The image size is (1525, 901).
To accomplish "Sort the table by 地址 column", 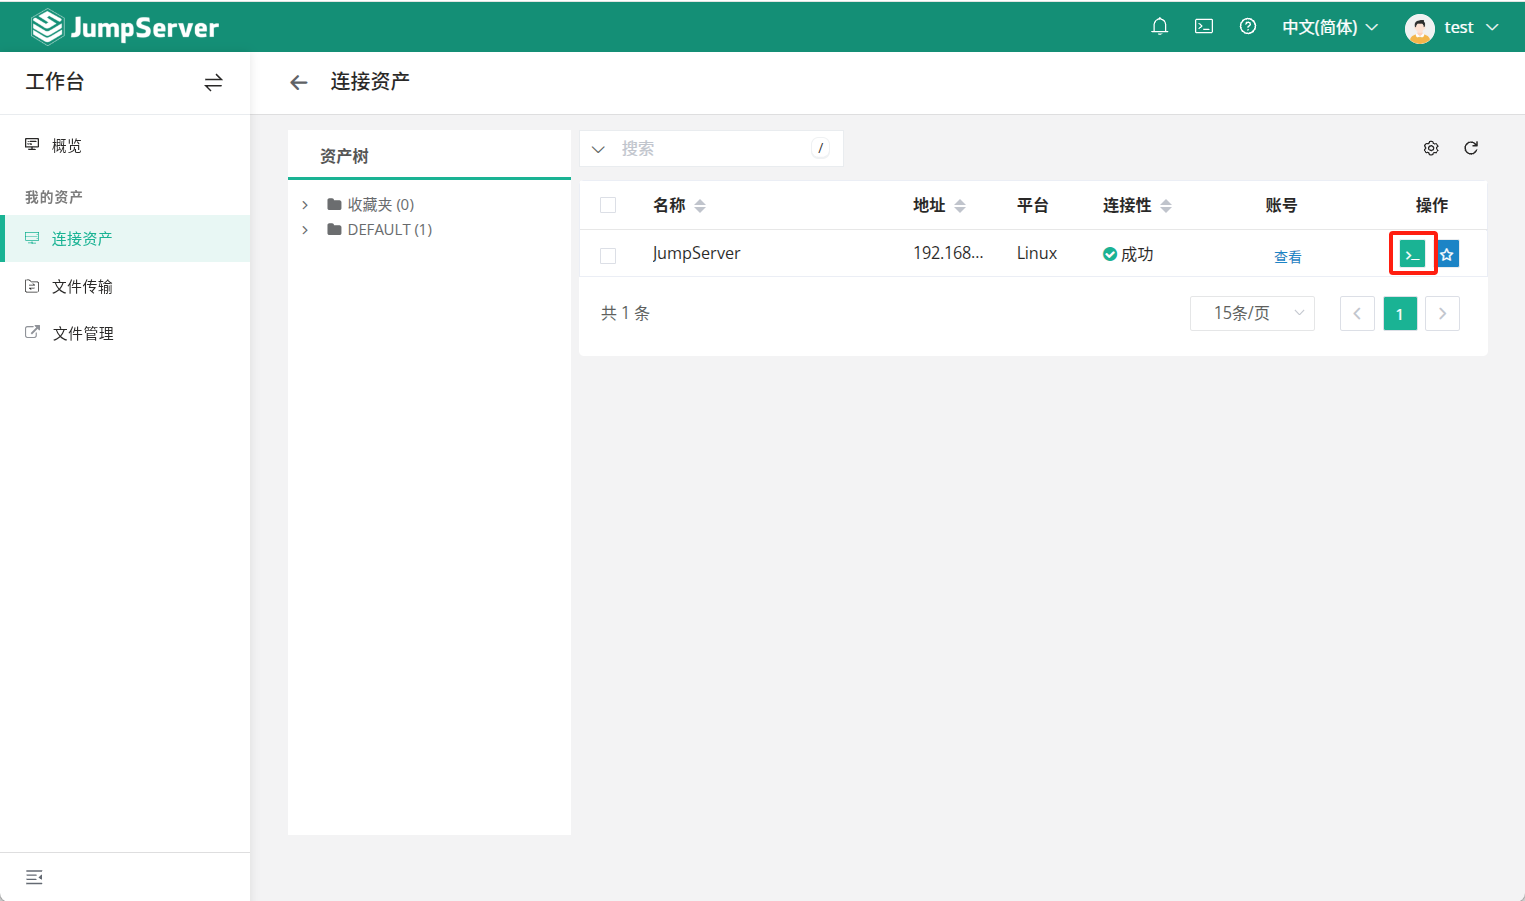I will click(960, 206).
